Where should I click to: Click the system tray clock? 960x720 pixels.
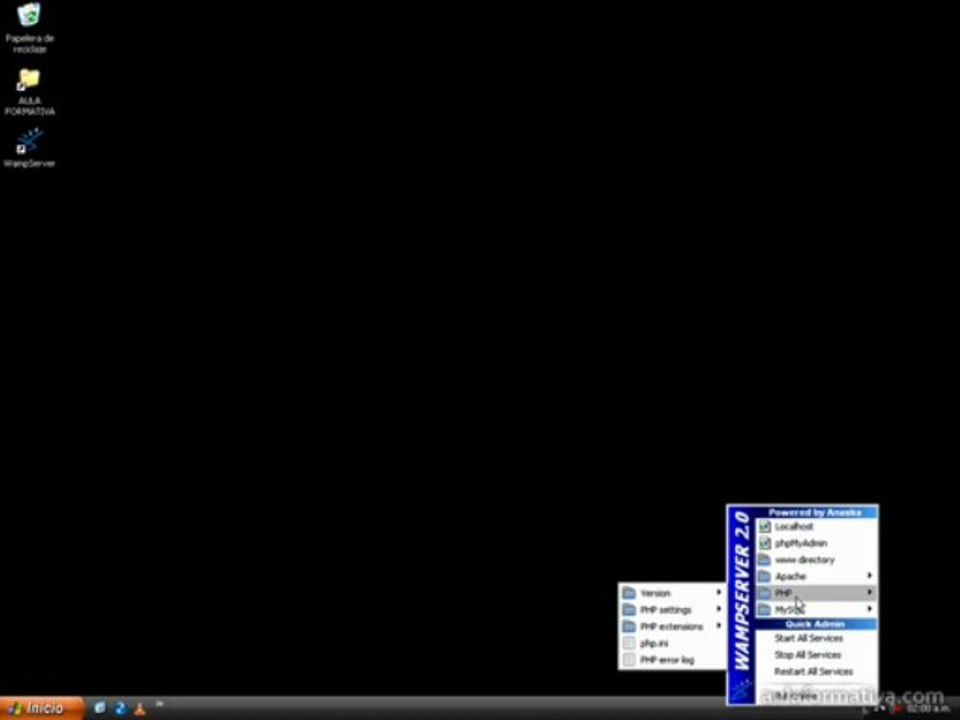click(929, 709)
